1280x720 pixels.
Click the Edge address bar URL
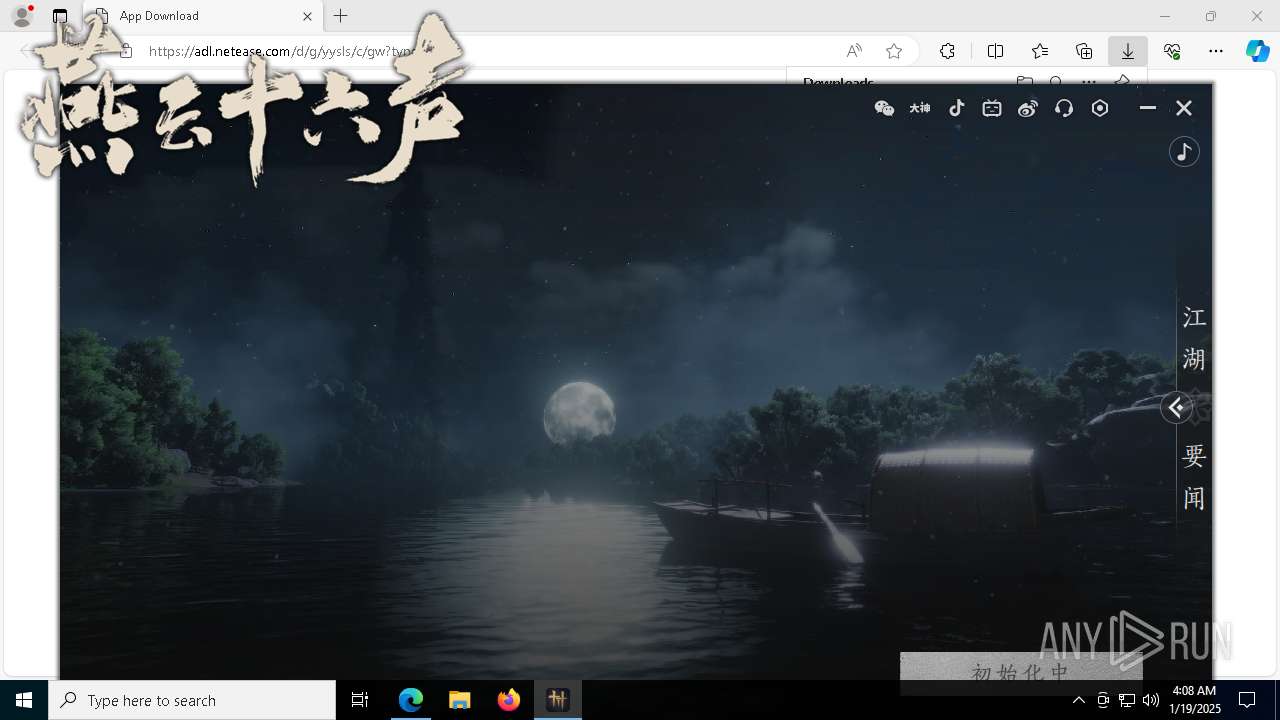[282, 51]
